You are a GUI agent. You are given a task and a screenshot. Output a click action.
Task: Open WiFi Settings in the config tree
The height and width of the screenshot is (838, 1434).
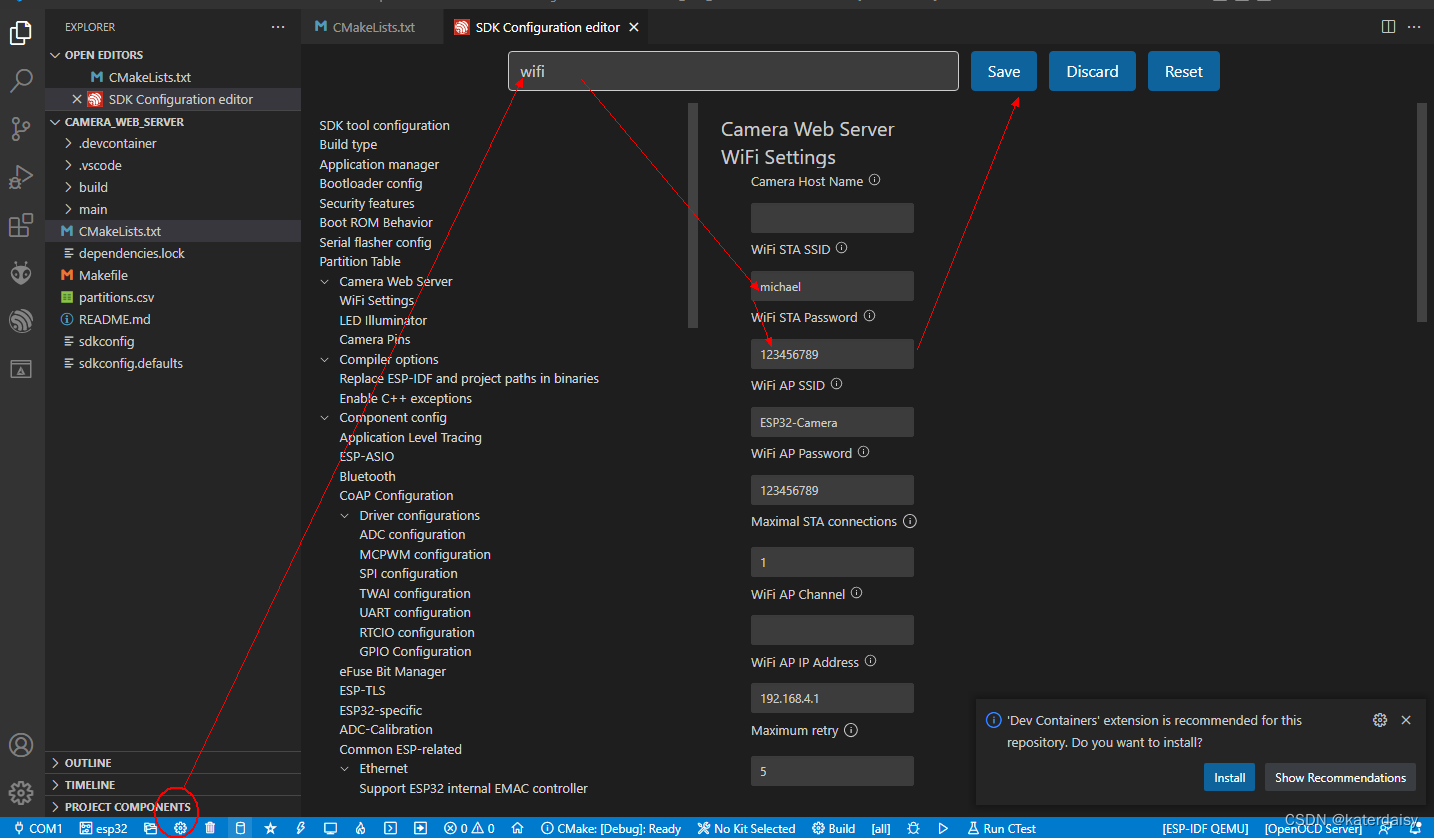(x=377, y=300)
